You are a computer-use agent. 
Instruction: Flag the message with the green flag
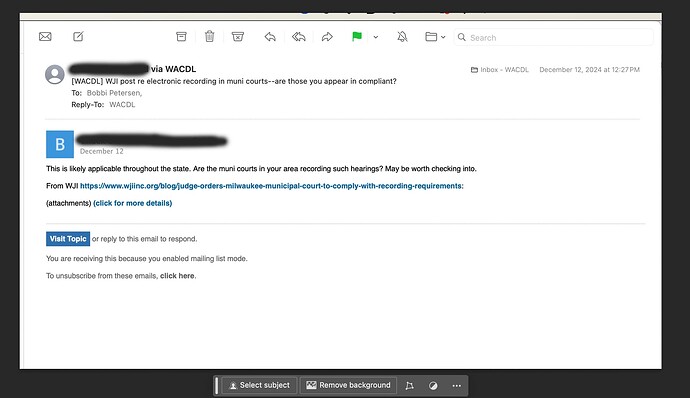(x=357, y=37)
